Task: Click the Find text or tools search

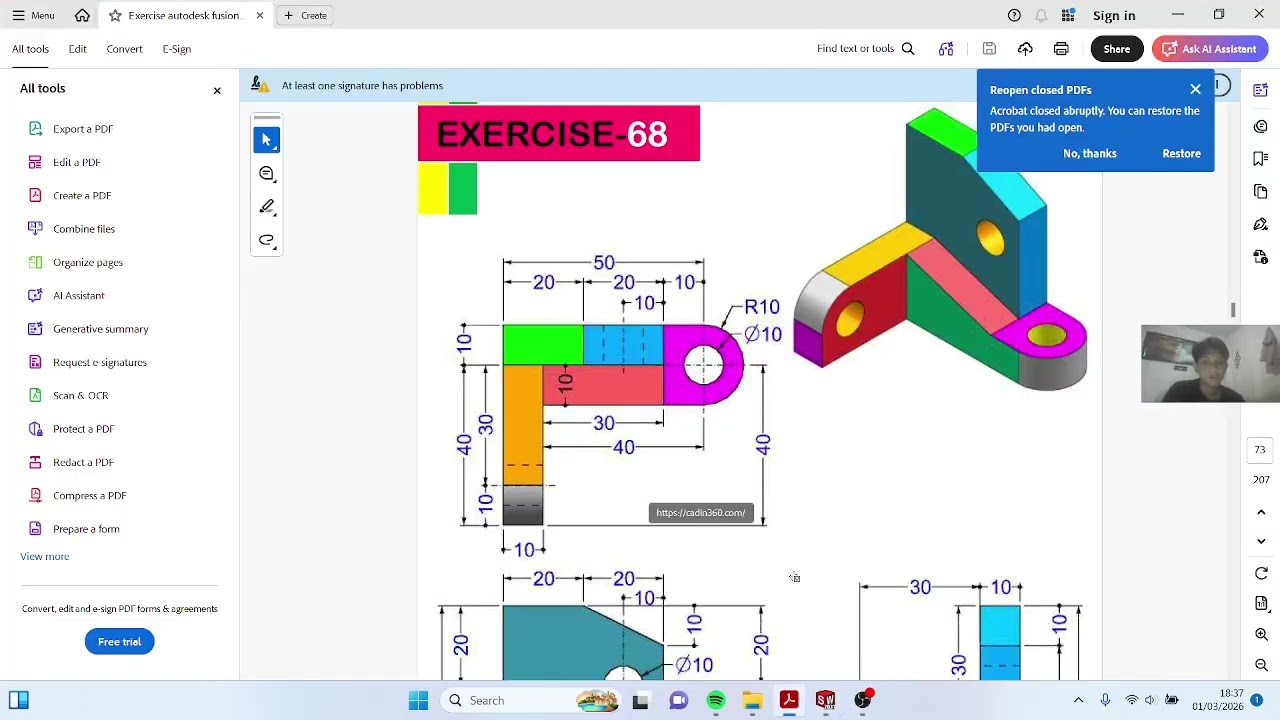Action: (x=865, y=49)
